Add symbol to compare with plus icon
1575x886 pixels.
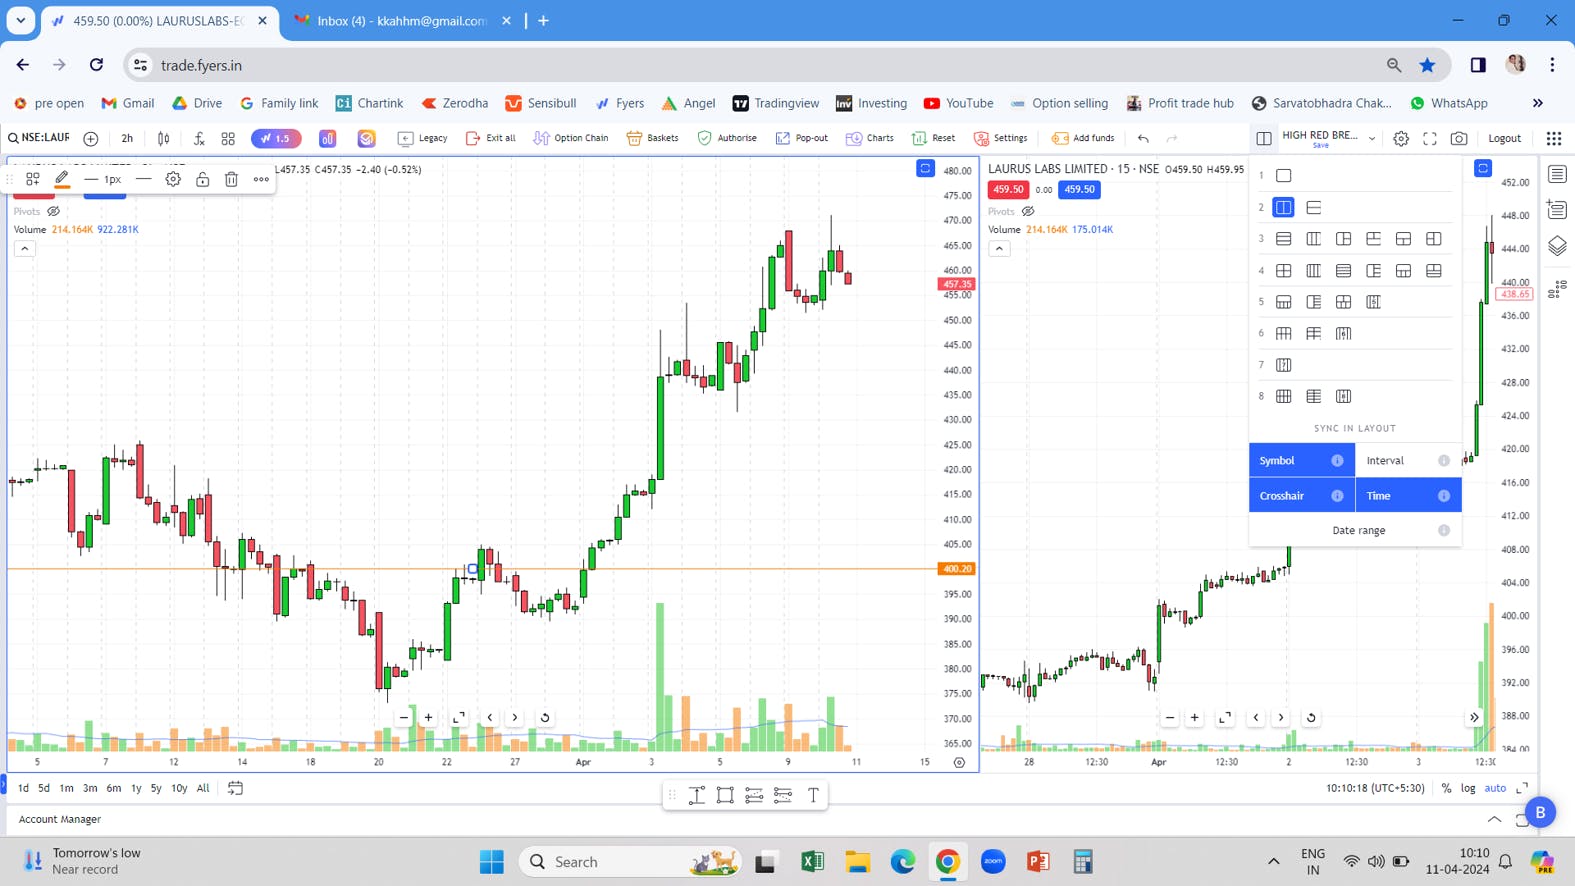click(x=91, y=138)
